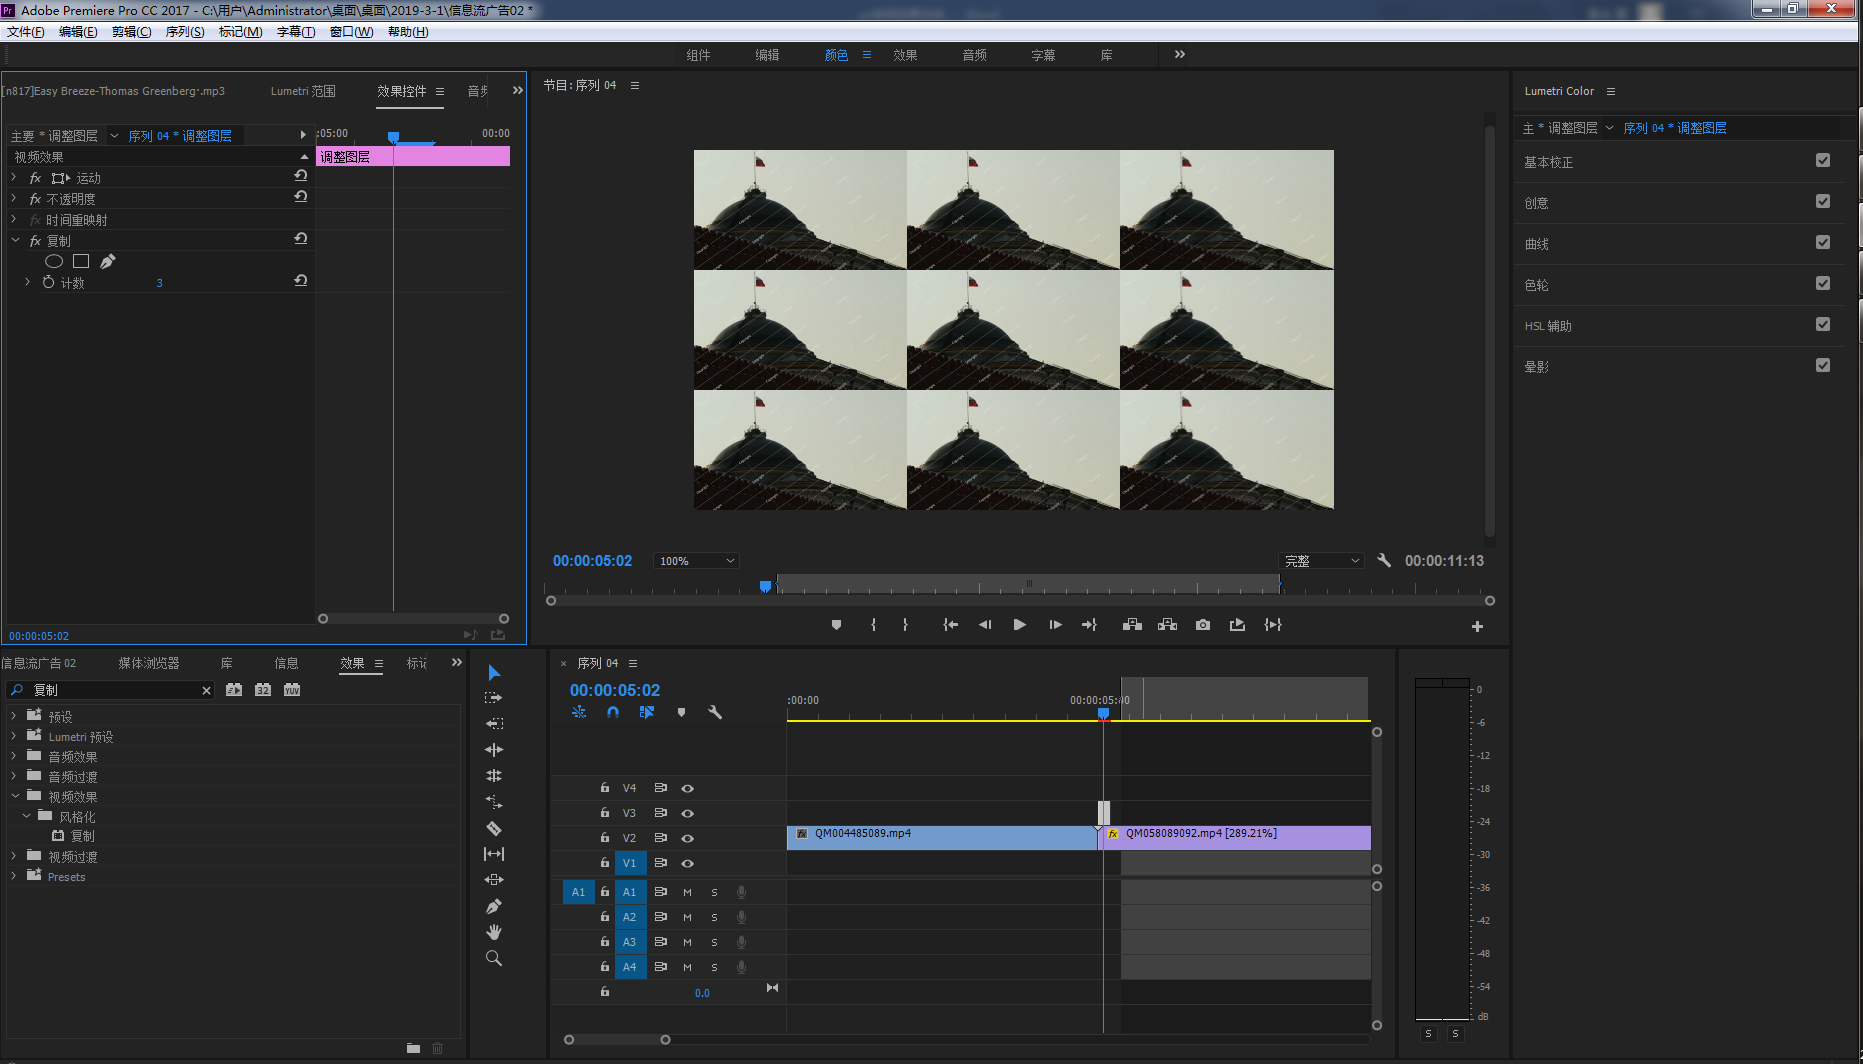The height and width of the screenshot is (1064, 1863).
Task: Click the Play button in program monitor
Action: pos(1020,624)
